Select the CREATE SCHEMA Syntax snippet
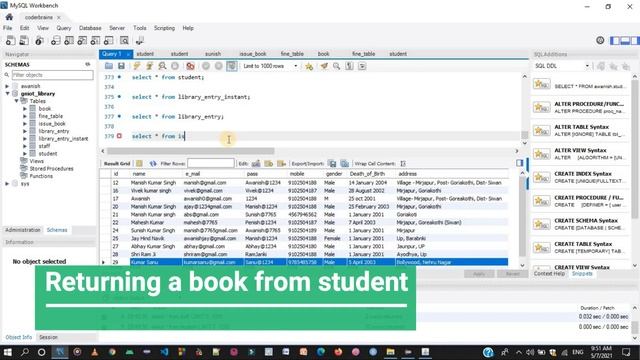 click(581, 224)
